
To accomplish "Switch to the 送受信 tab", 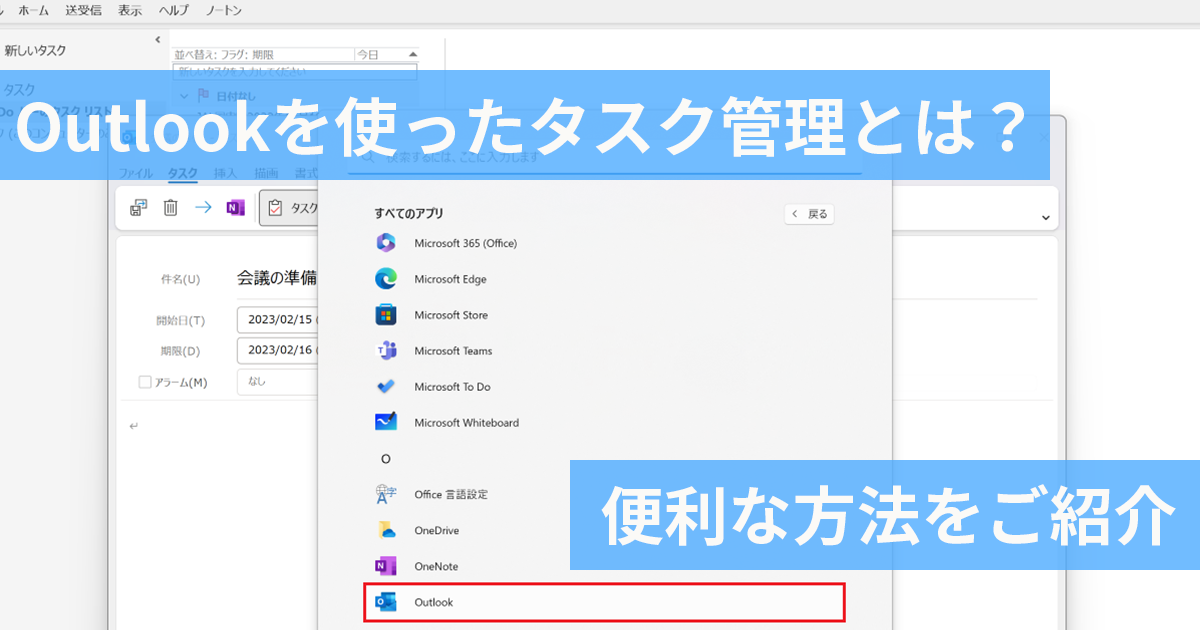I will click(83, 11).
